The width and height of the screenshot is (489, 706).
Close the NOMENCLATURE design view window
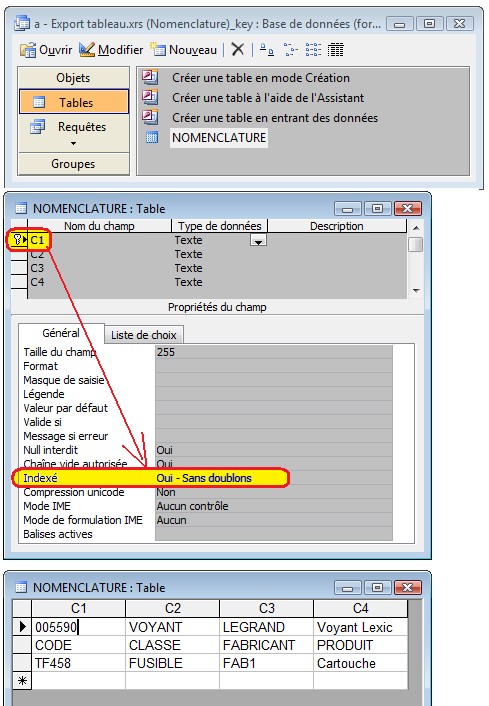[x=408, y=208]
